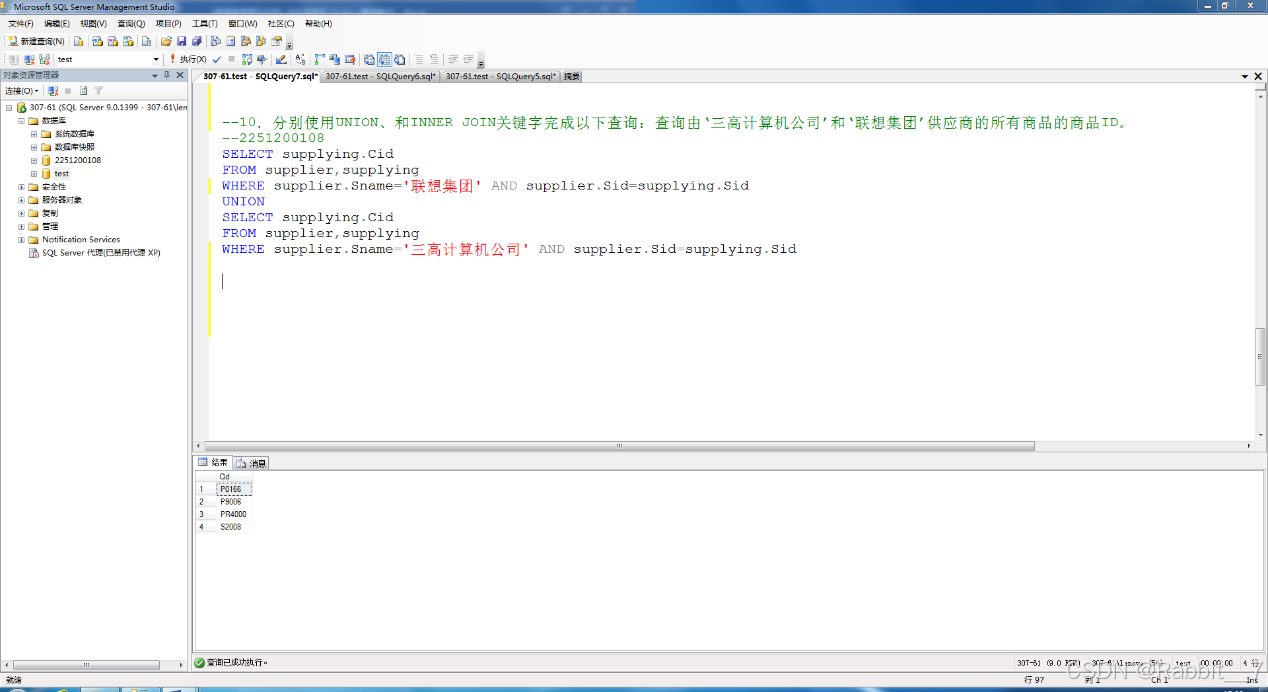Show the Registered Servers window
This screenshot has height=692, width=1268.
pyautogui.click(x=215, y=41)
